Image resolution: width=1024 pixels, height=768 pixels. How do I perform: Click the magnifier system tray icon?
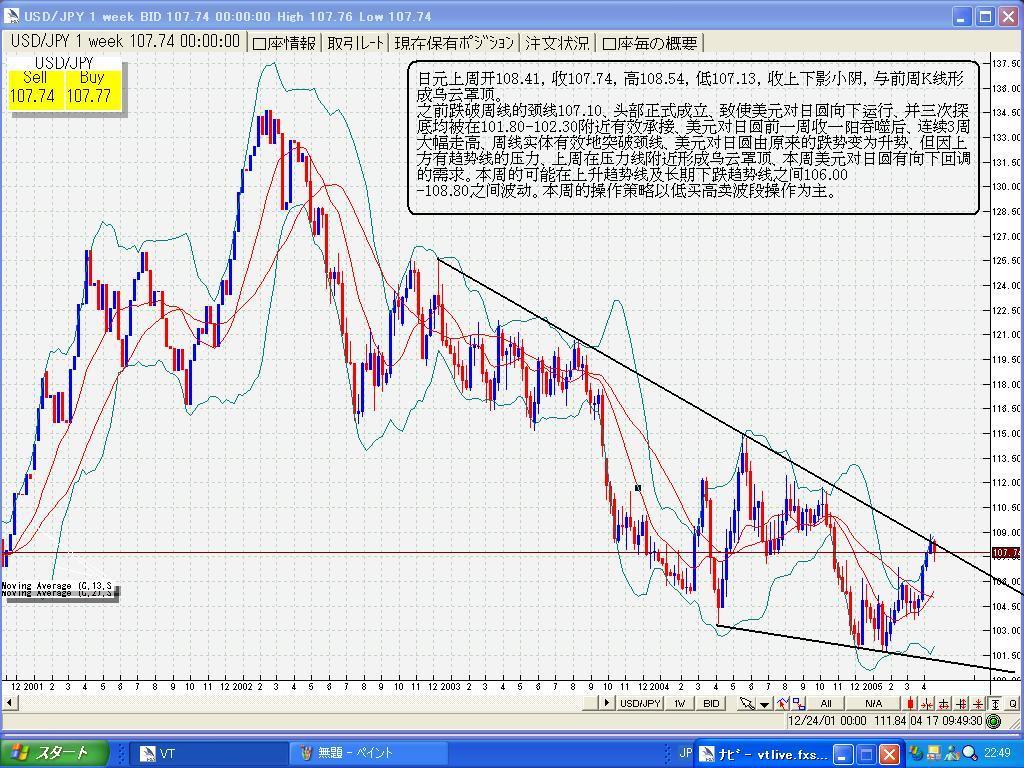[970, 753]
